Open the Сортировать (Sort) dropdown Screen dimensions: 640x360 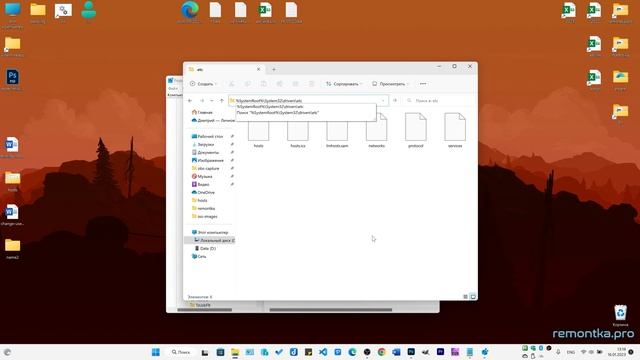click(x=344, y=84)
